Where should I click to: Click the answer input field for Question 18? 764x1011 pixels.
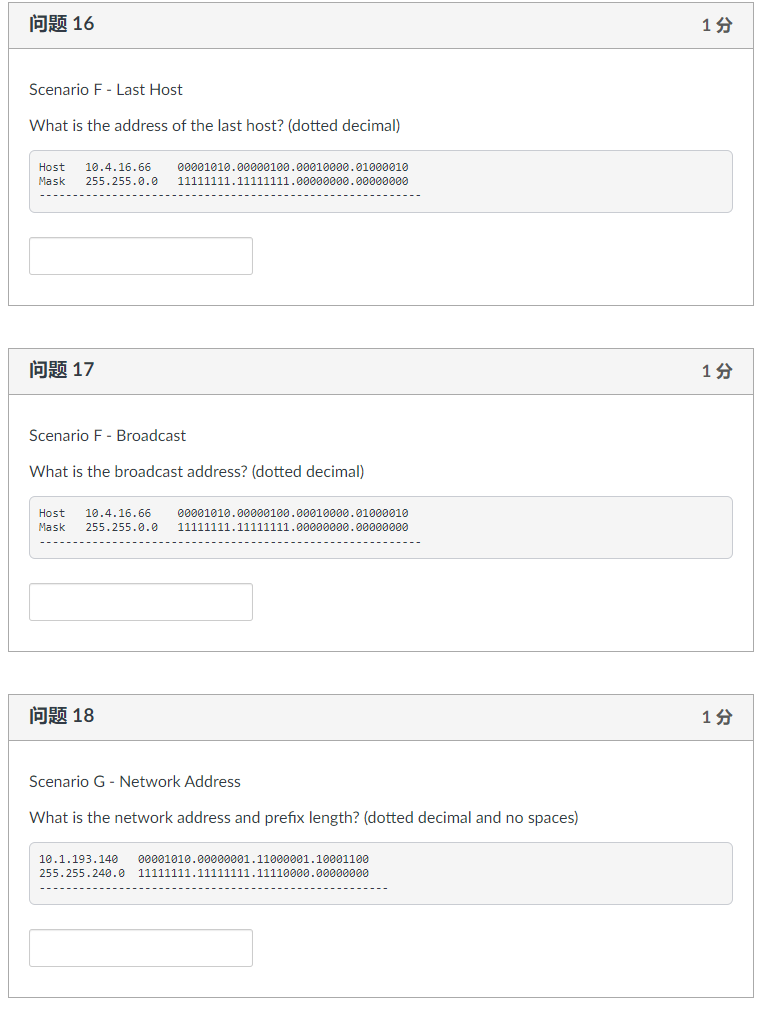pyautogui.click(x=140, y=948)
